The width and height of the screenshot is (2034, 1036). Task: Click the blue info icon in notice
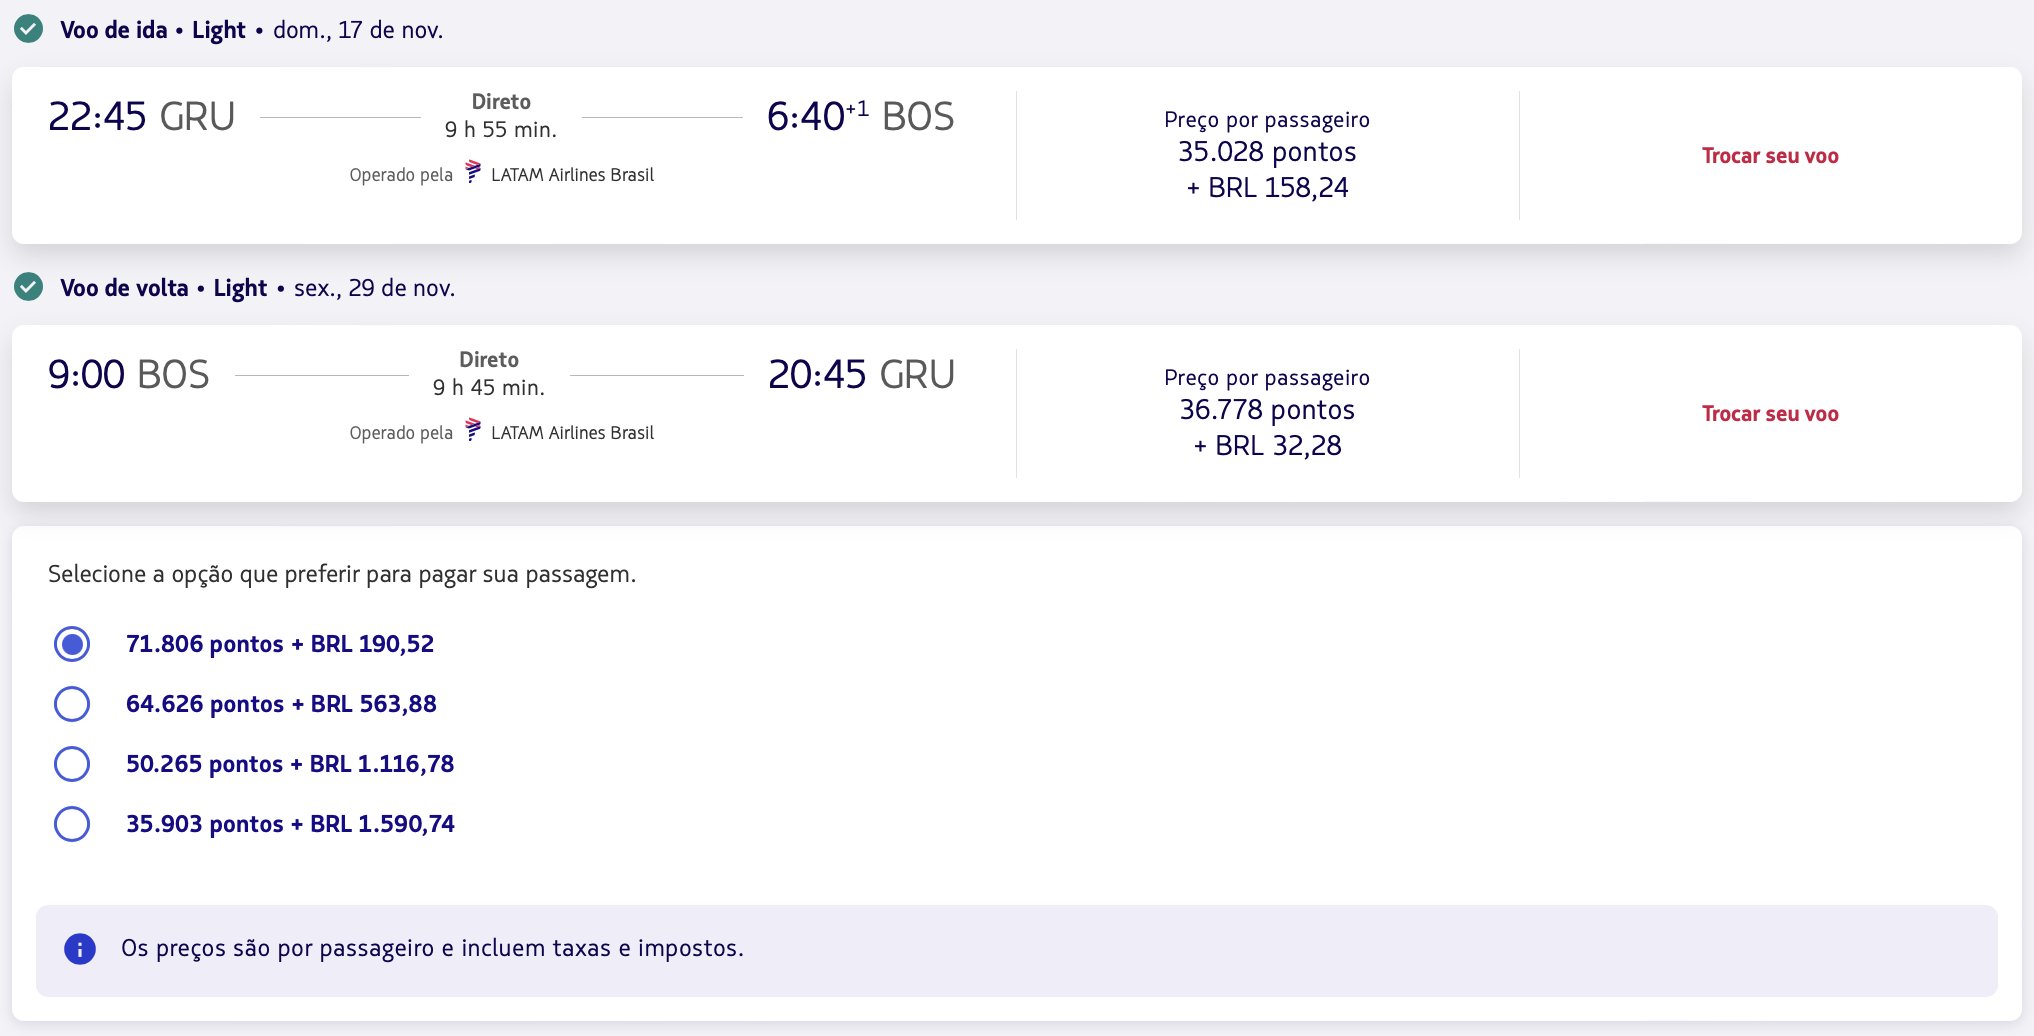tap(80, 948)
